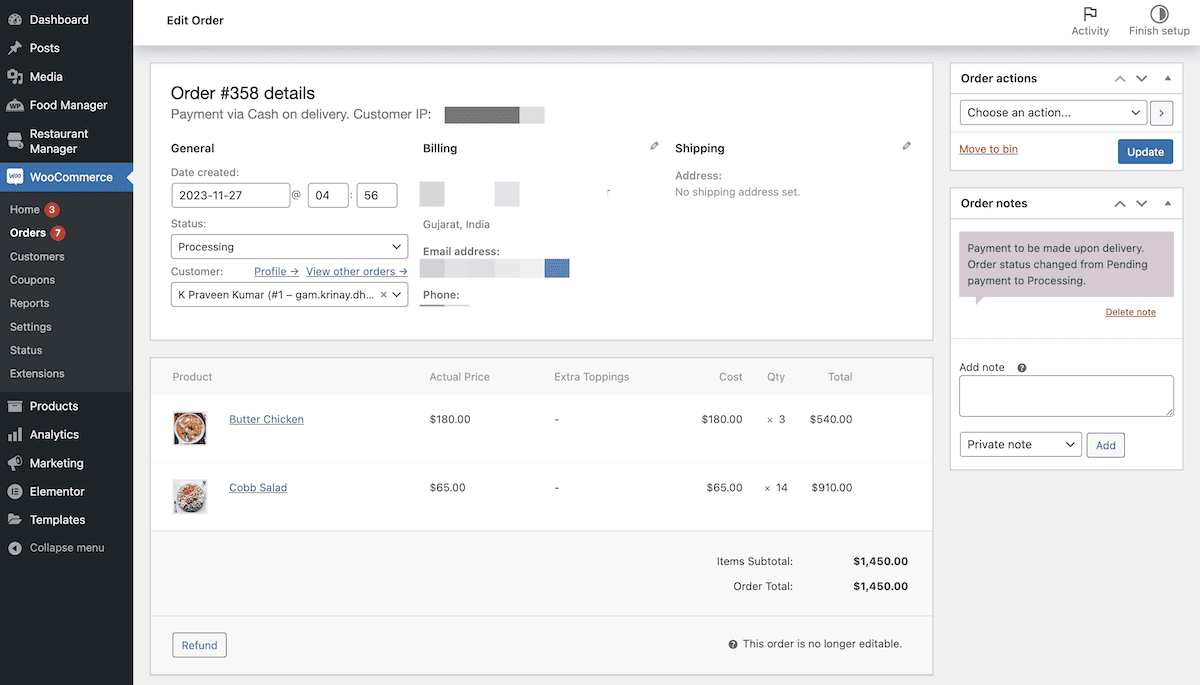Click the Items Subtotal $1,450.00 value
1200x685 pixels.
880,562
